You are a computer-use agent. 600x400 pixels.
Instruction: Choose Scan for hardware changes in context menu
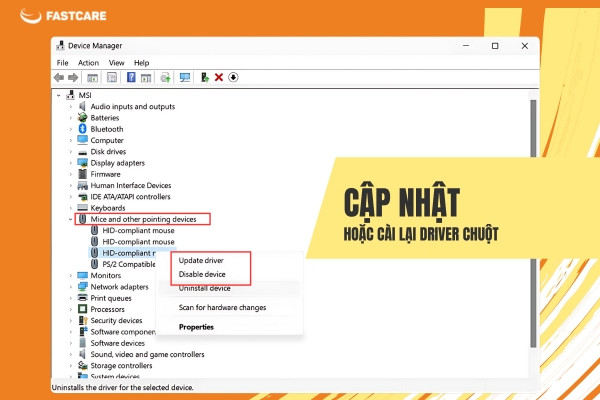[222, 307]
